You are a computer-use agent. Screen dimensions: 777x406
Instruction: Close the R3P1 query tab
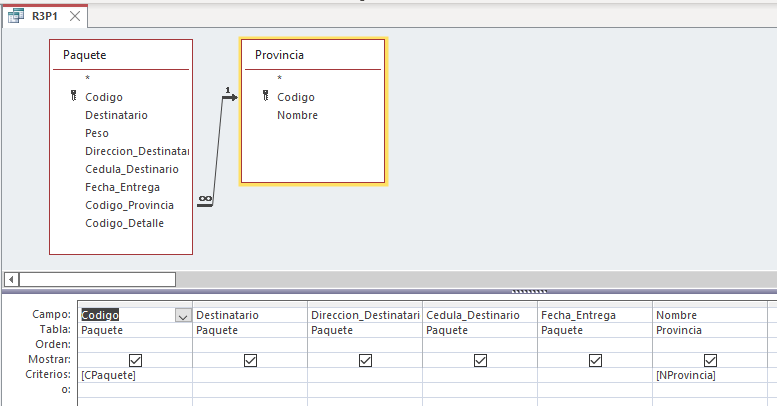(75, 16)
